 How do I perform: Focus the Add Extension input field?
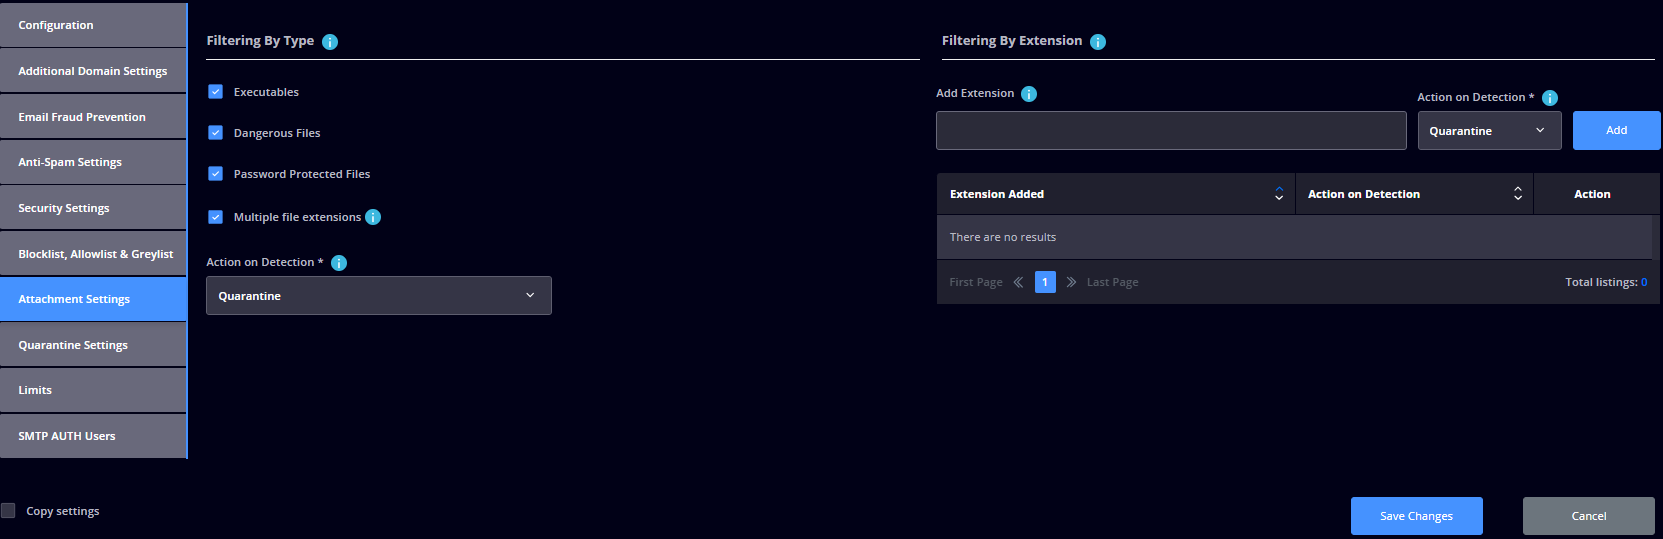1171,131
